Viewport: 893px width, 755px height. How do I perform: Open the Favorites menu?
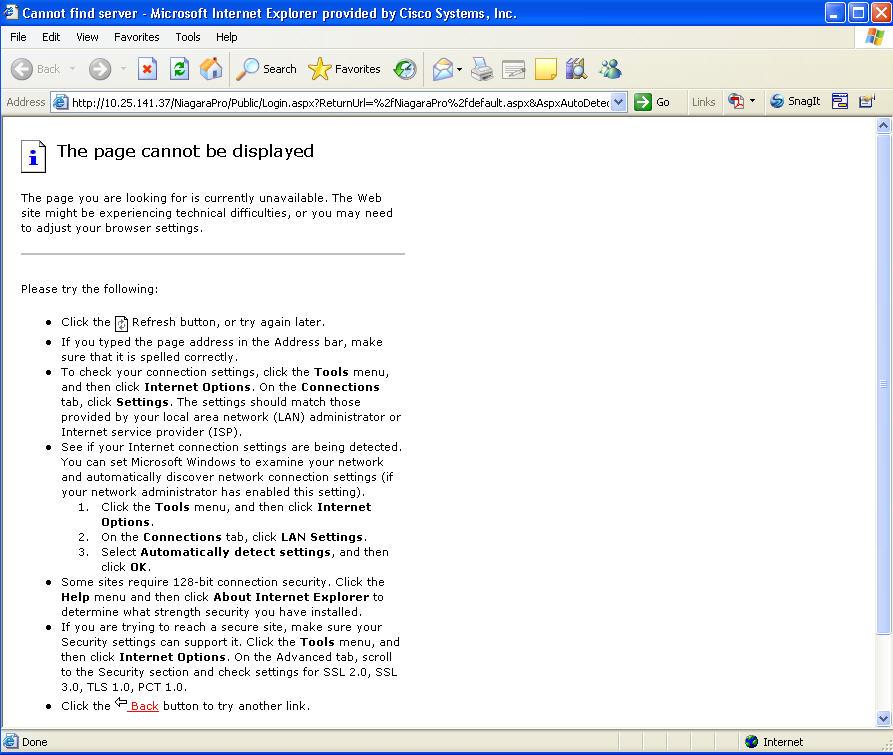tap(137, 37)
